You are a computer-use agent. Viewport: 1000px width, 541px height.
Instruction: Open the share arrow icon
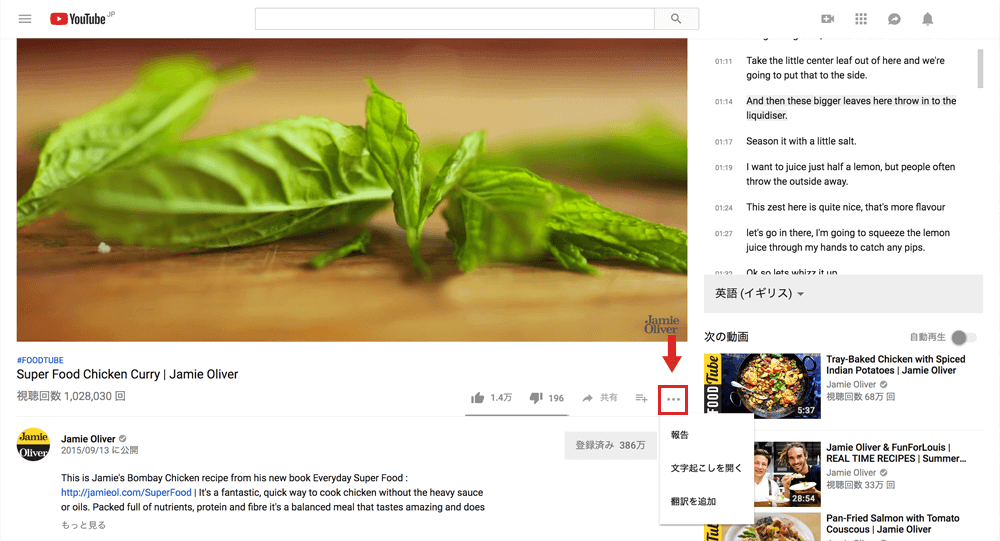coord(587,398)
